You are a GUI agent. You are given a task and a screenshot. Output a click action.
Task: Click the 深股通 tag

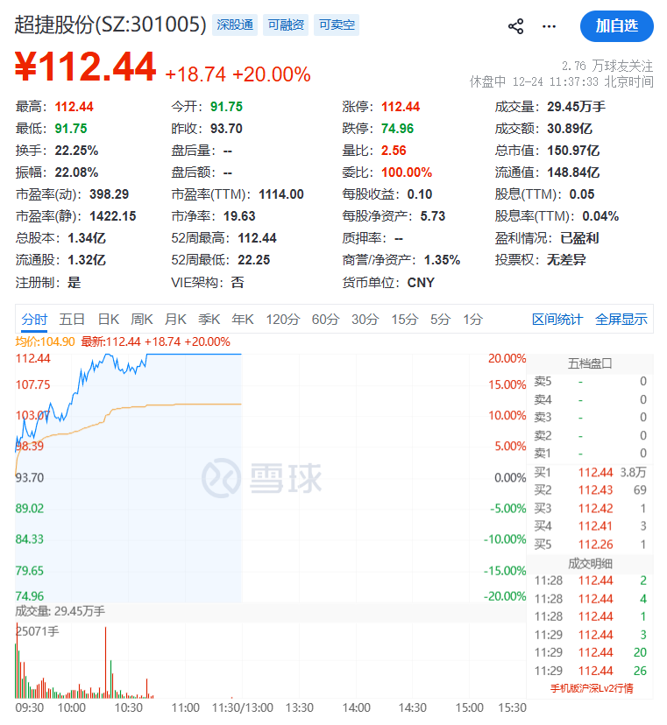point(237,25)
